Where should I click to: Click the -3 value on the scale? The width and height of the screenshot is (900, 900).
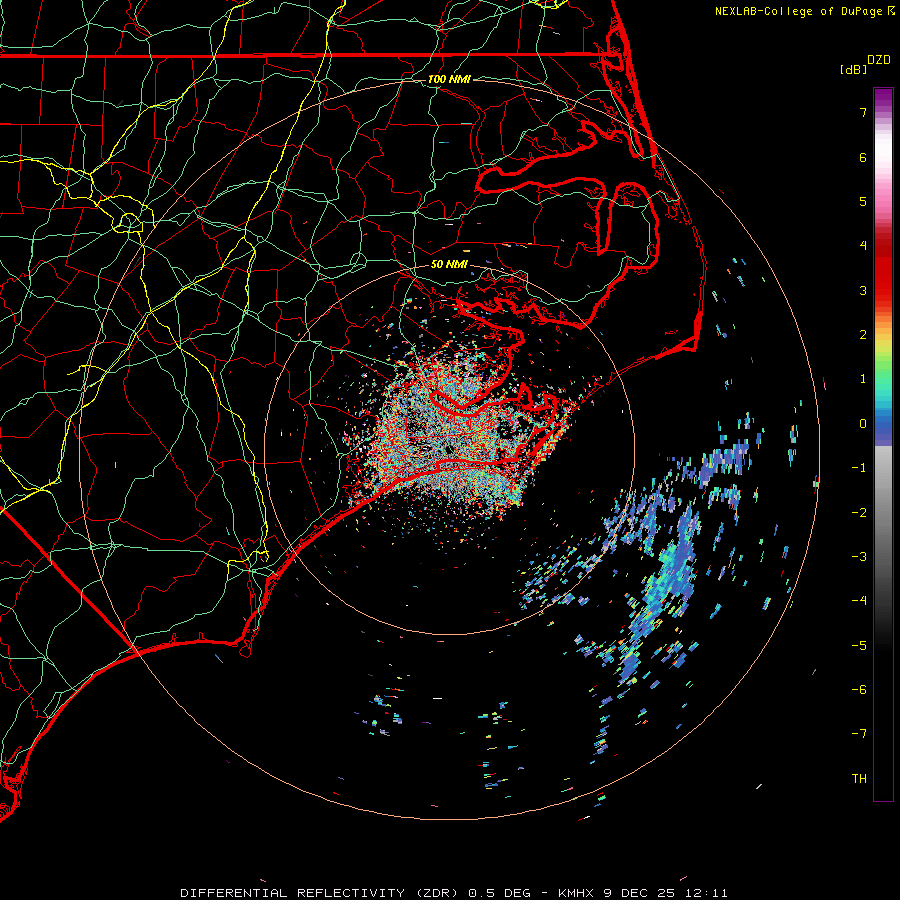pos(859,557)
